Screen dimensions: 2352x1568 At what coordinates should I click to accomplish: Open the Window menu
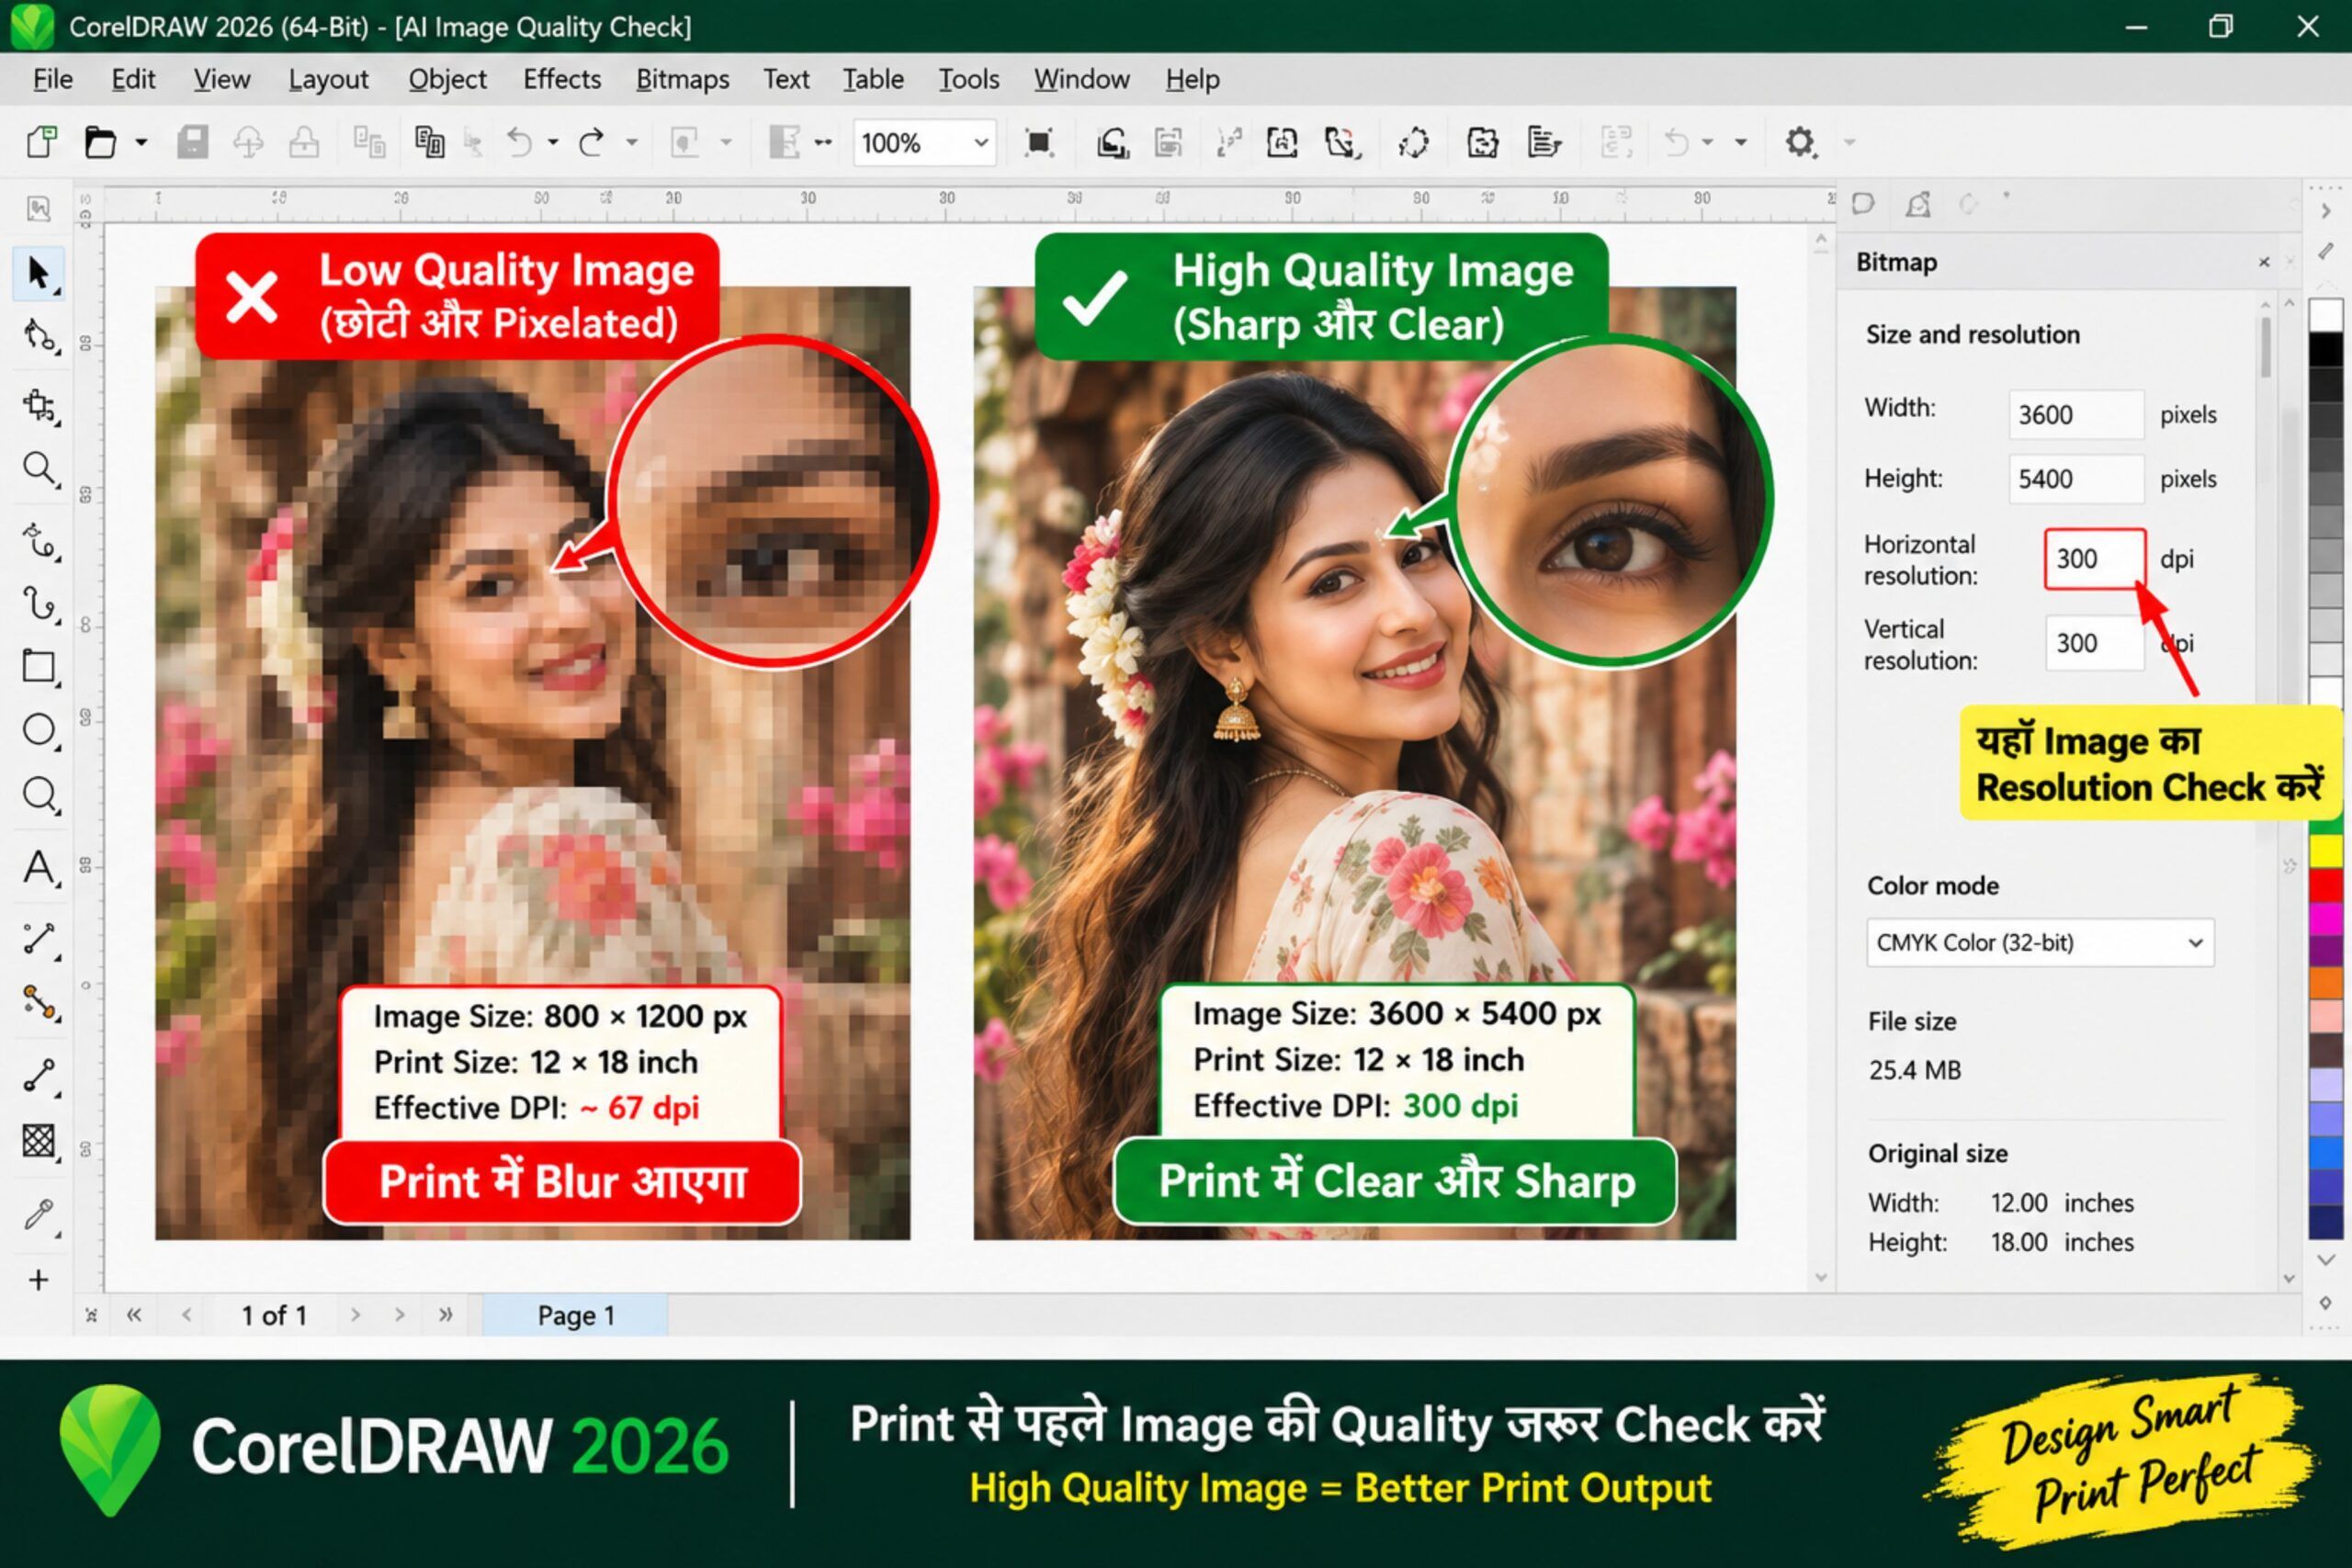(1082, 79)
